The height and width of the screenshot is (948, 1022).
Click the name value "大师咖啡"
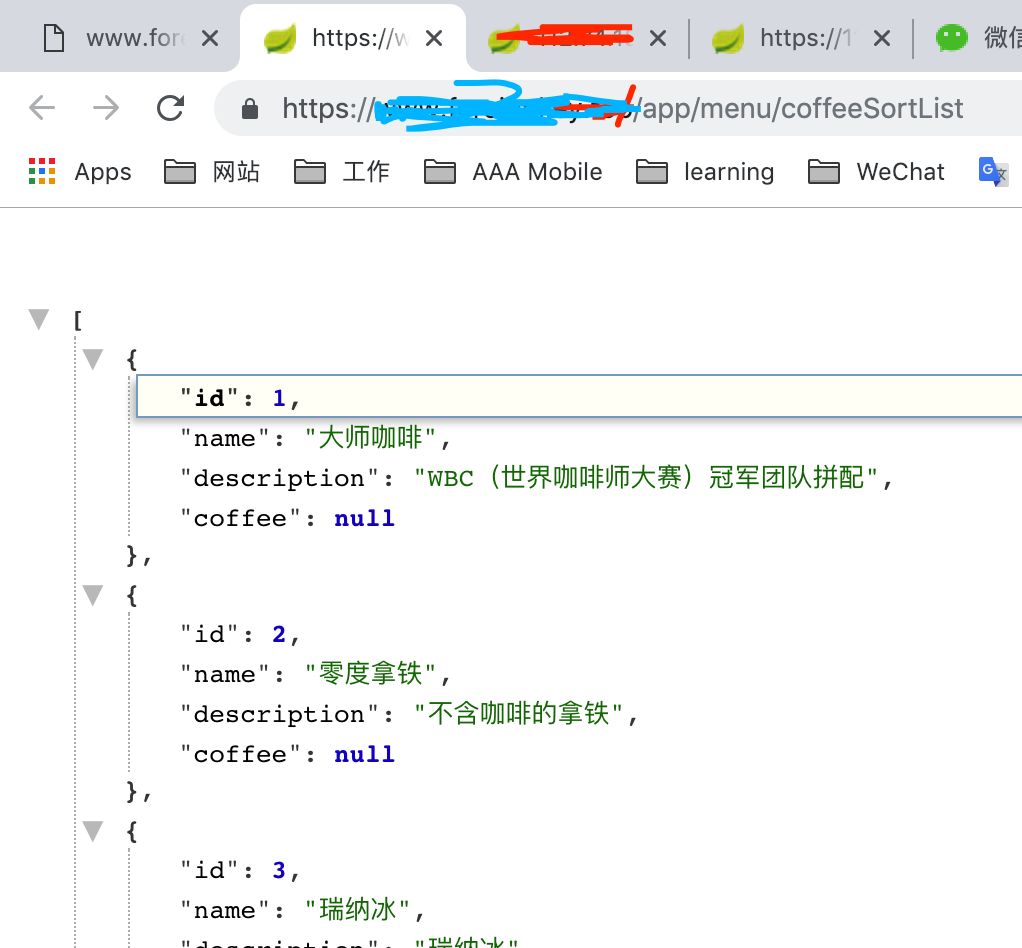[x=370, y=437]
